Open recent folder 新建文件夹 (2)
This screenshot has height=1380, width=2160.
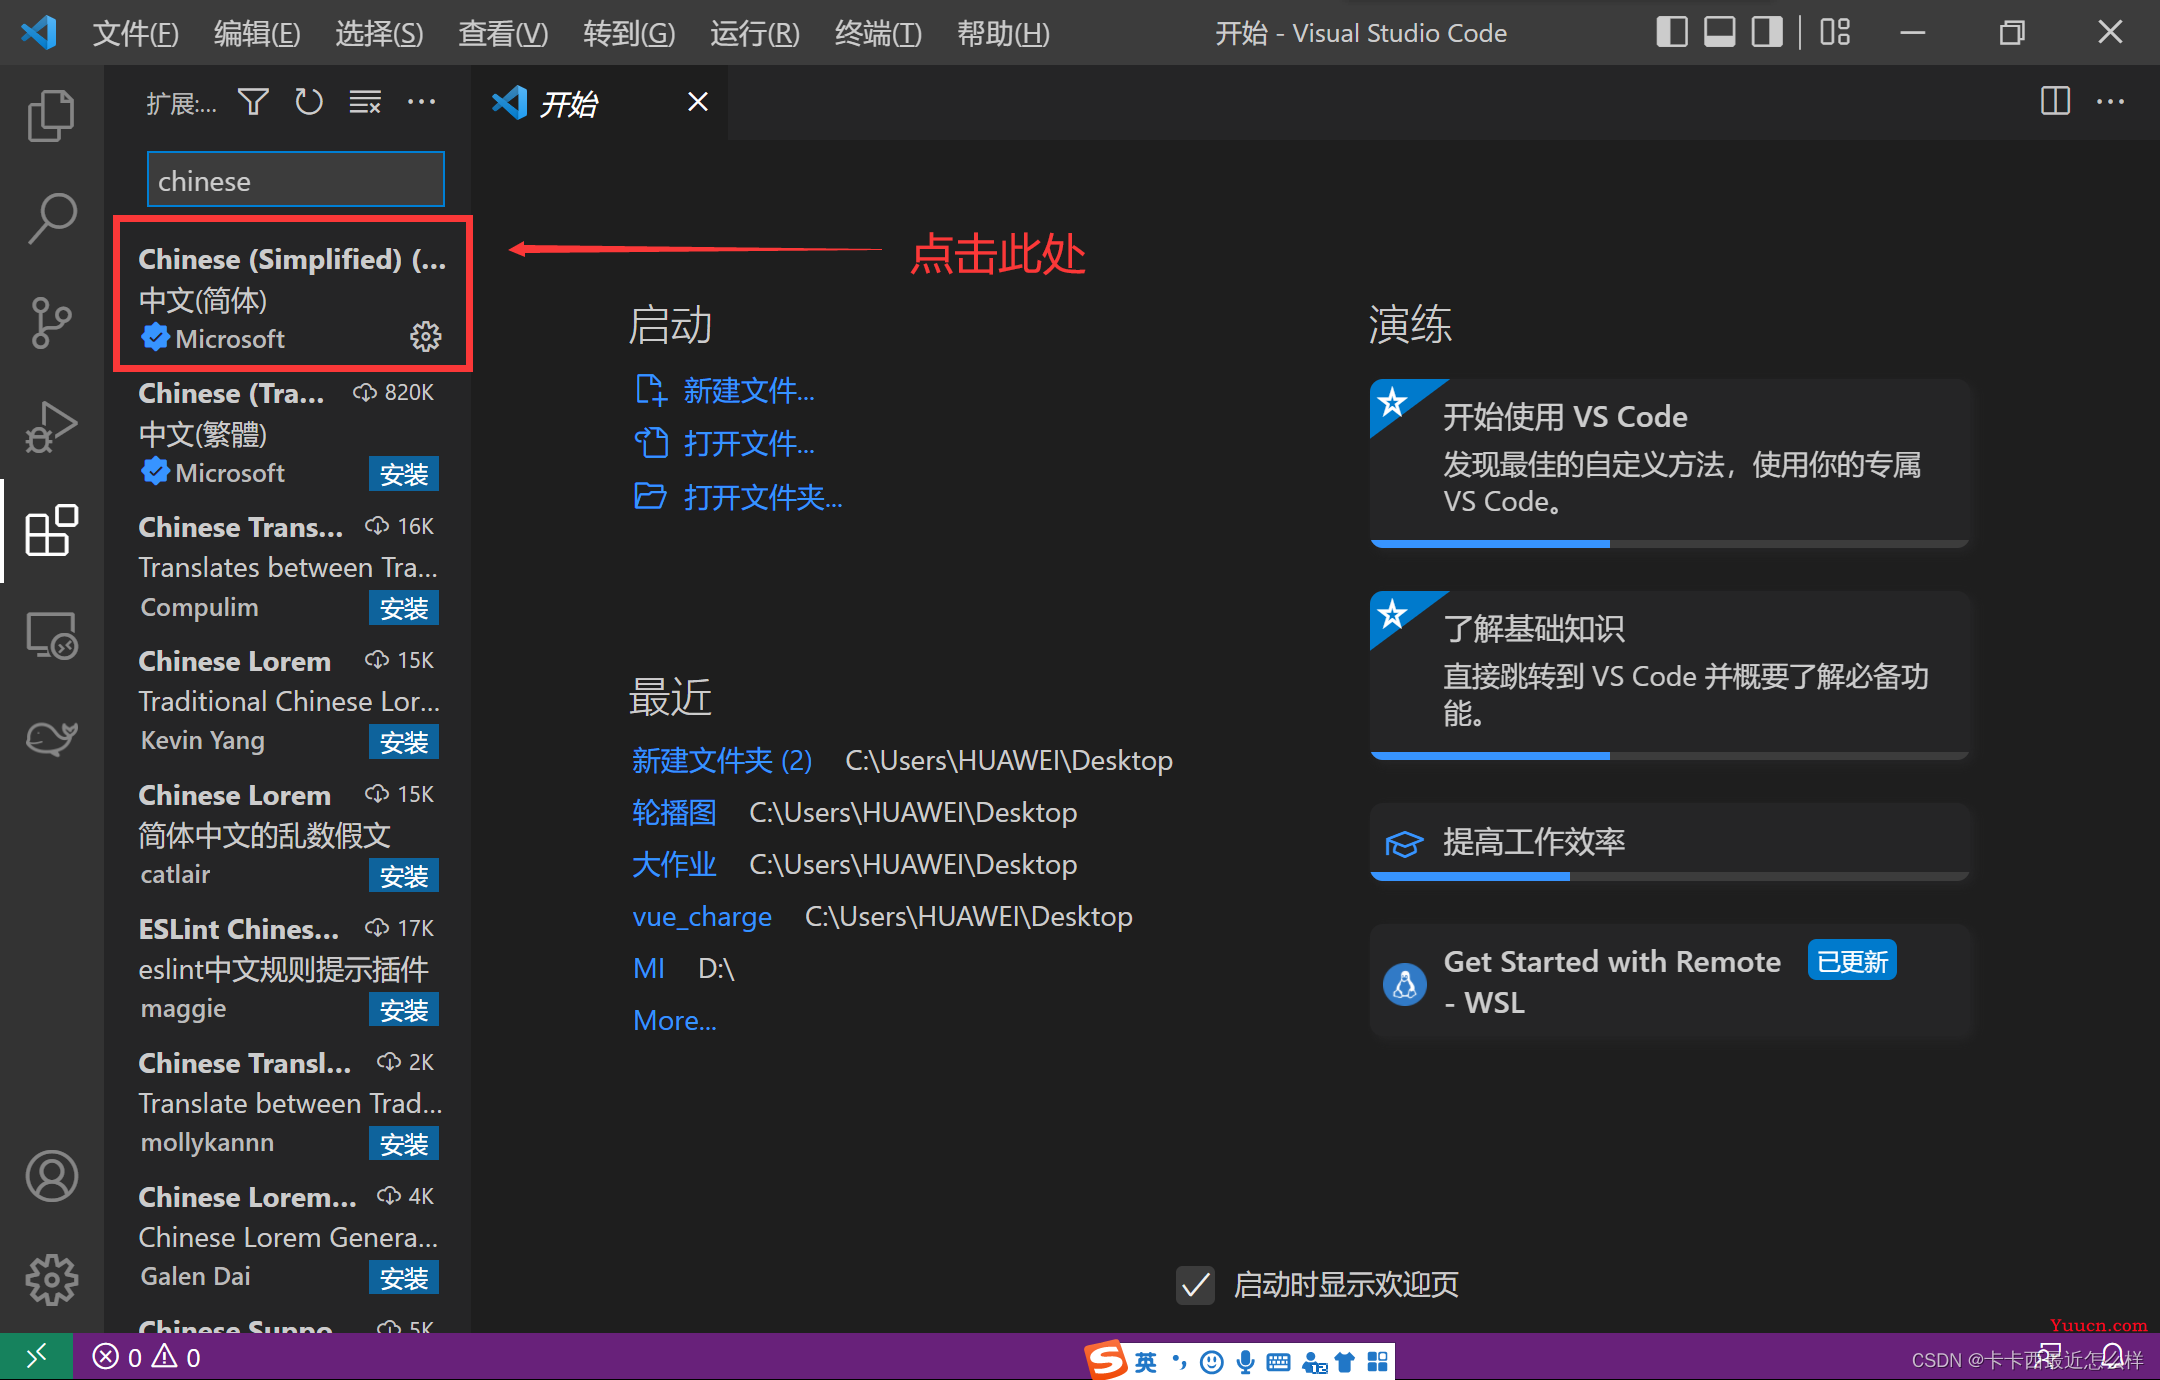722,761
